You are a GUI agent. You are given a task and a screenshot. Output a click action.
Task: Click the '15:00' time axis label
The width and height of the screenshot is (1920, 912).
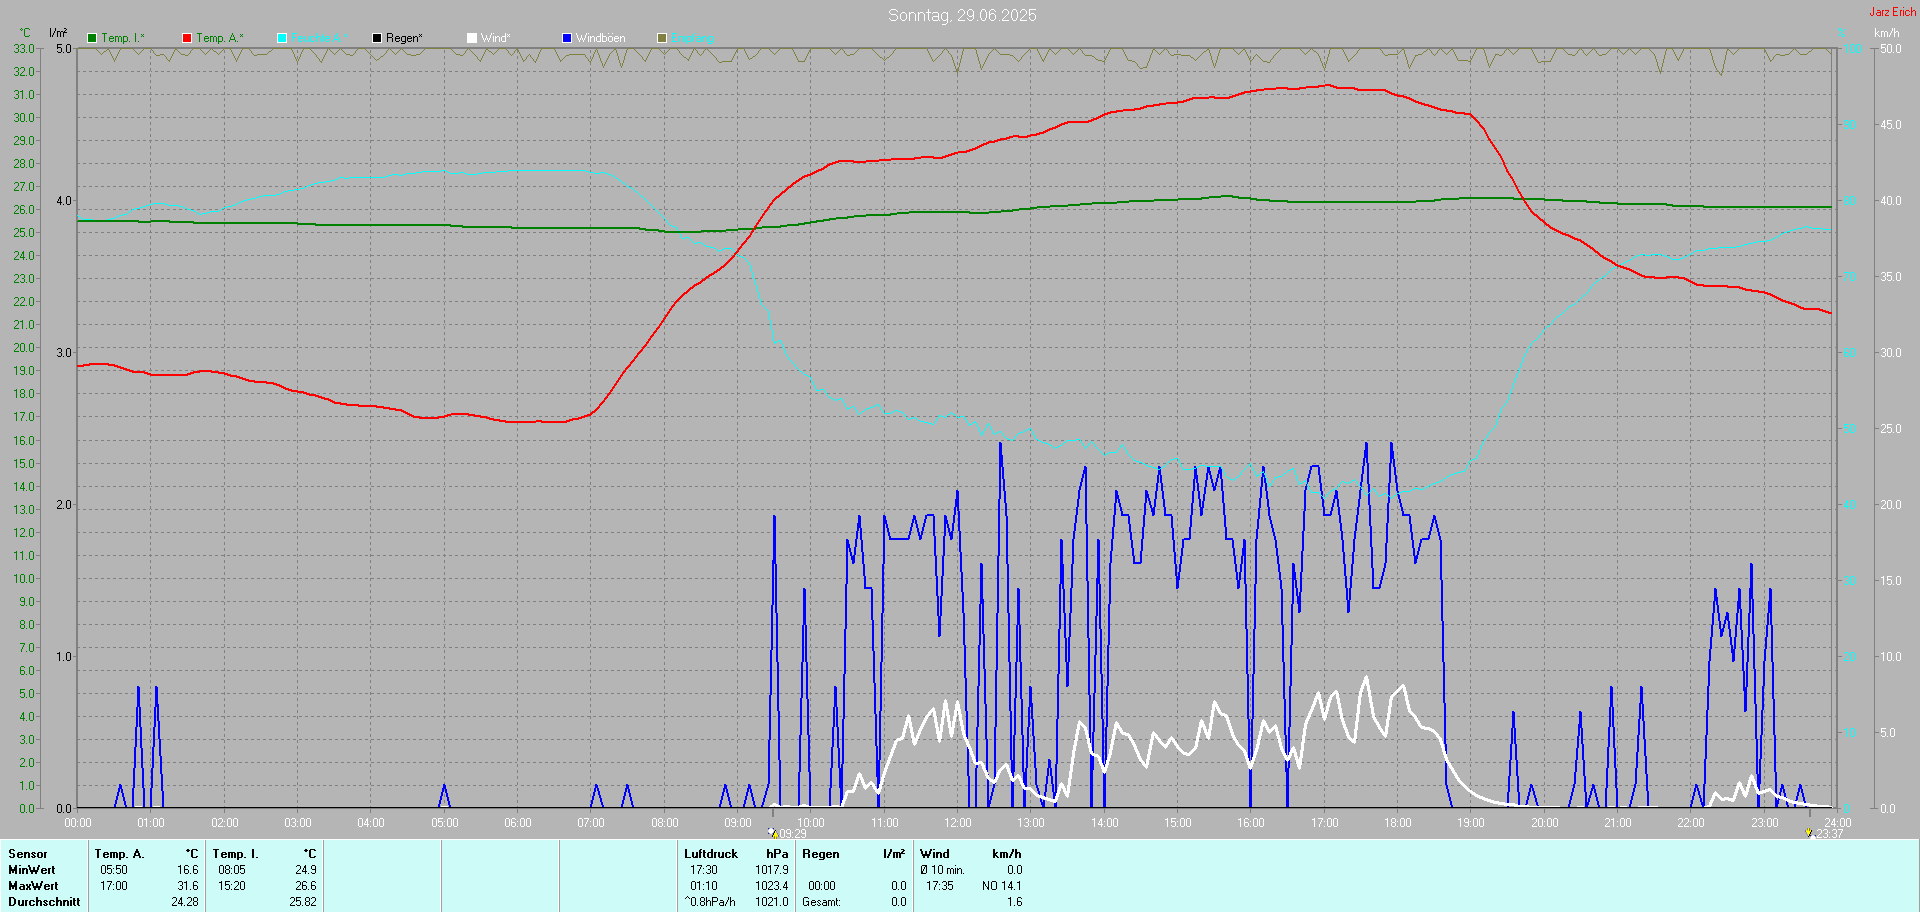point(1178,823)
